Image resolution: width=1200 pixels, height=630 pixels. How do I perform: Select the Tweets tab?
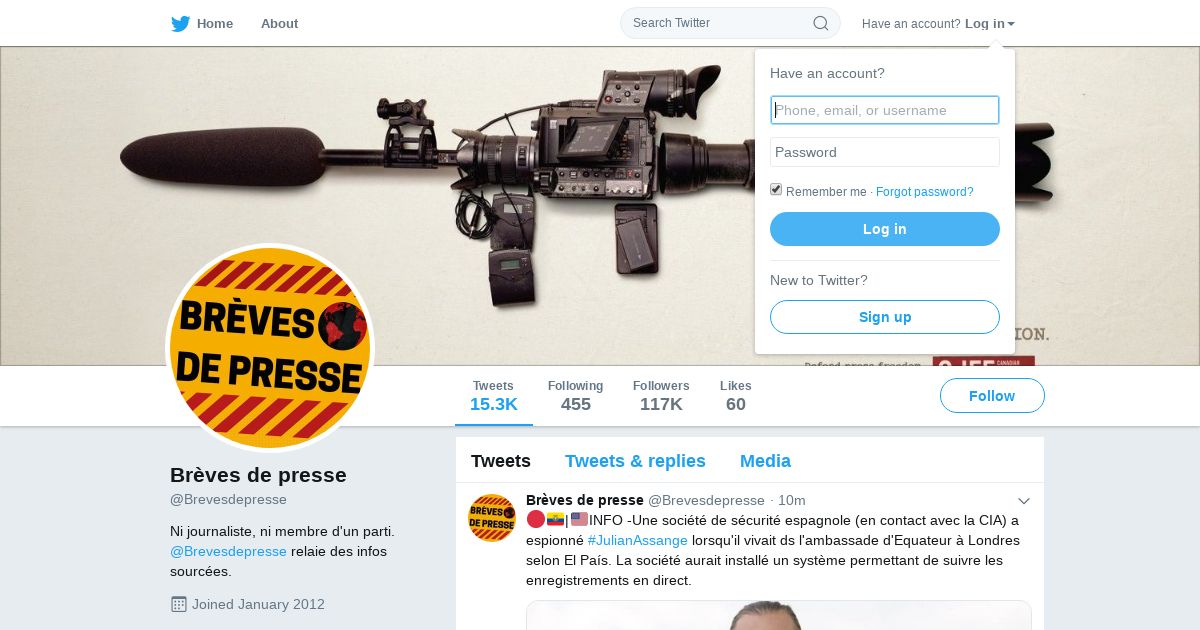click(501, 461)
